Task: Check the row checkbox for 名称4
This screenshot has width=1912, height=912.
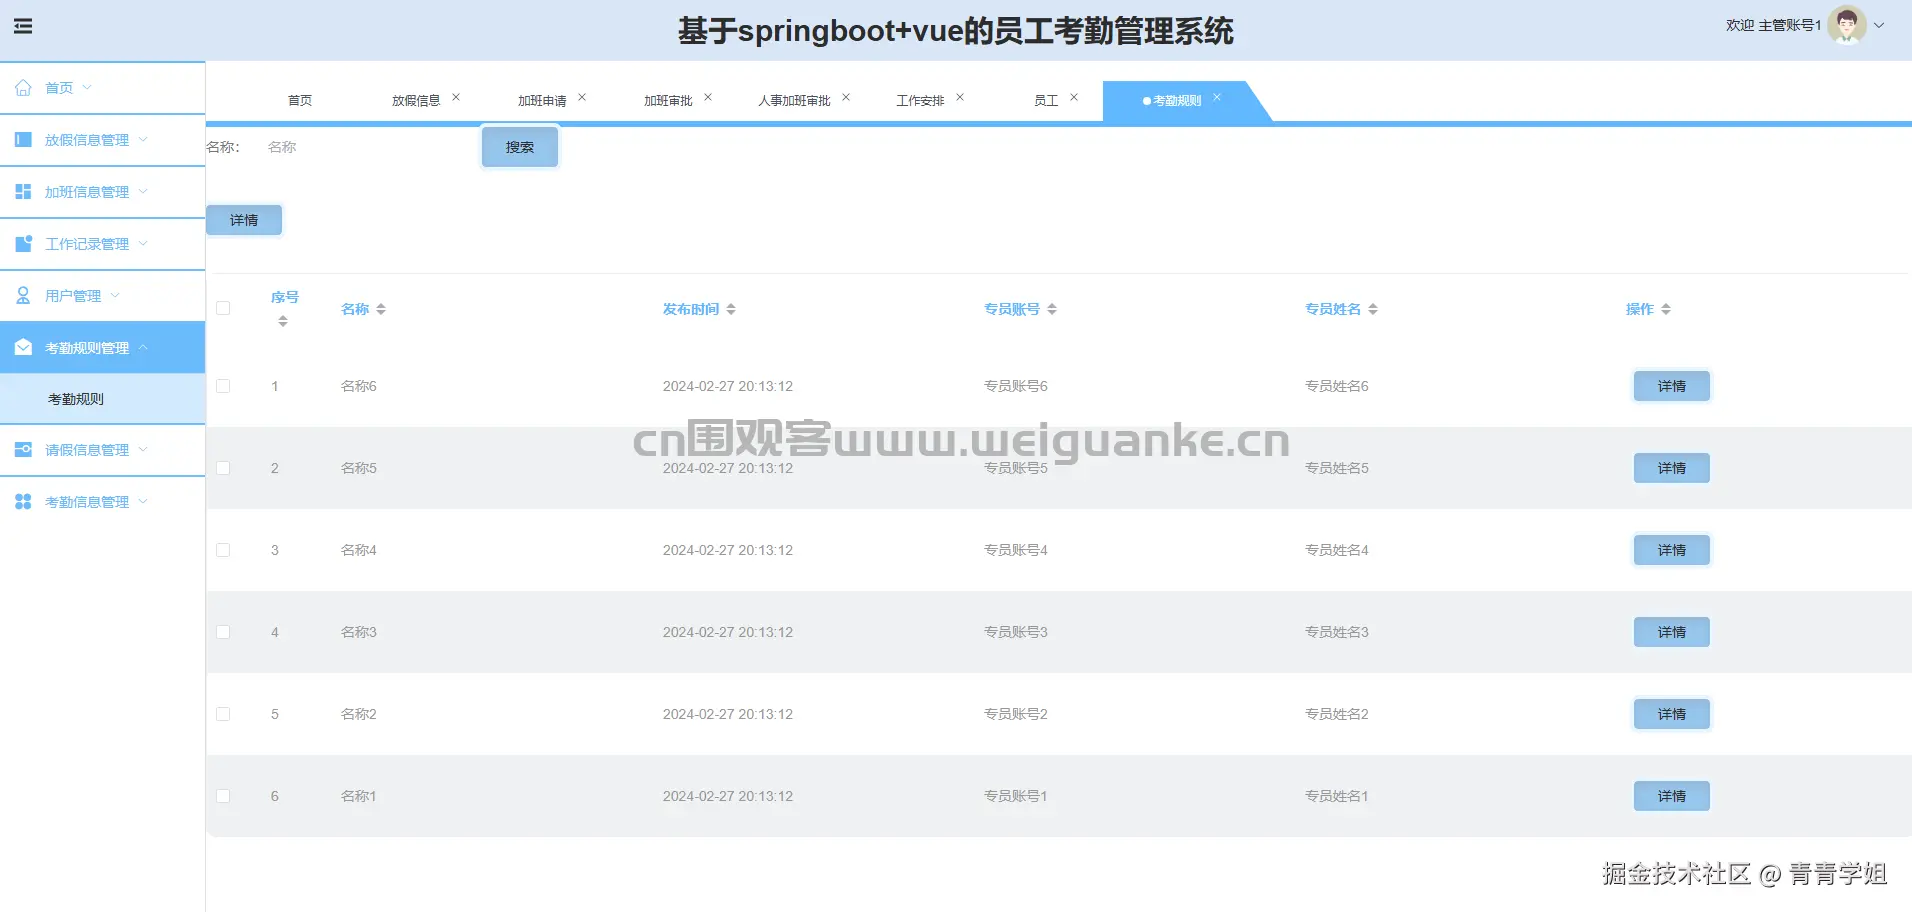Action: [223, 550]
